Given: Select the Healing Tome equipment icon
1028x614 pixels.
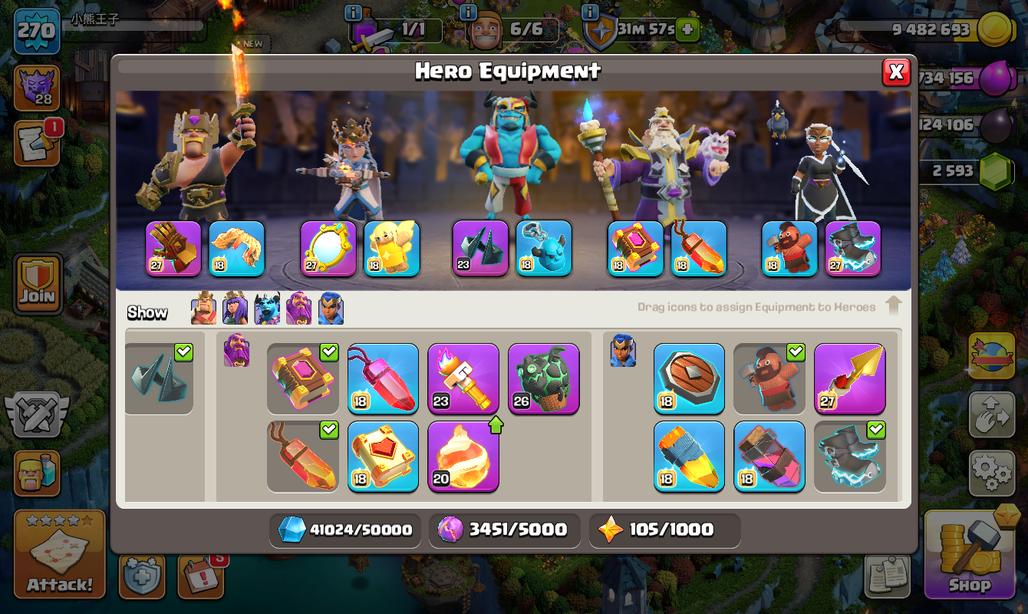Looking at the screenshot, I should pyautogui.click(x=383, y=457).
